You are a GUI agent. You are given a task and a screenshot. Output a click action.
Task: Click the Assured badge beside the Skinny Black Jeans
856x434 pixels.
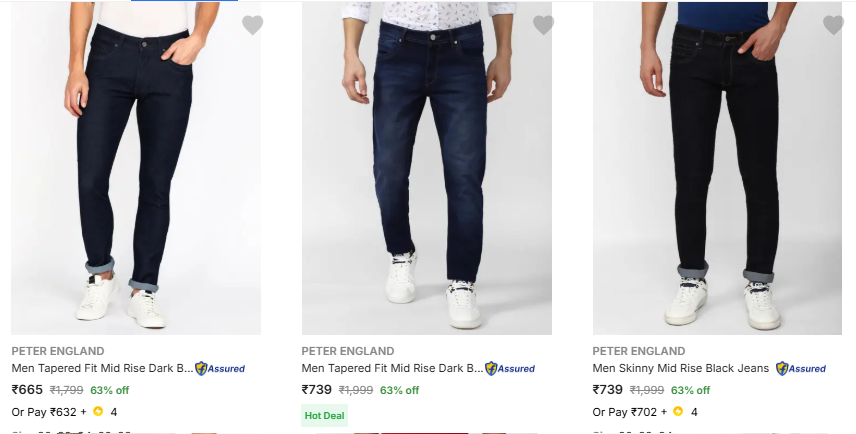coord(801,369)
